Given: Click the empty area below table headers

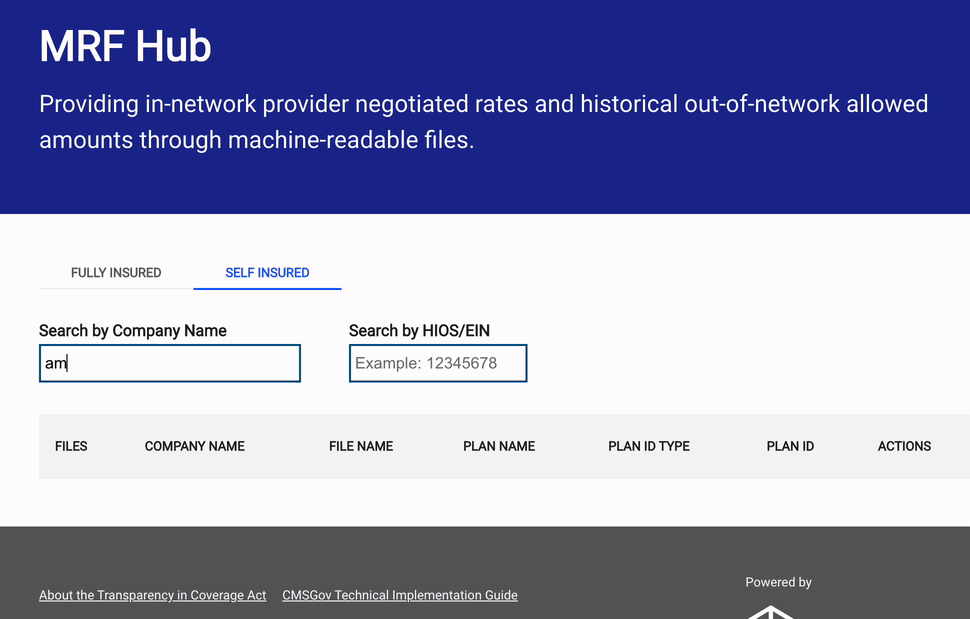Looking at the screenshot, I should [500, 500].
